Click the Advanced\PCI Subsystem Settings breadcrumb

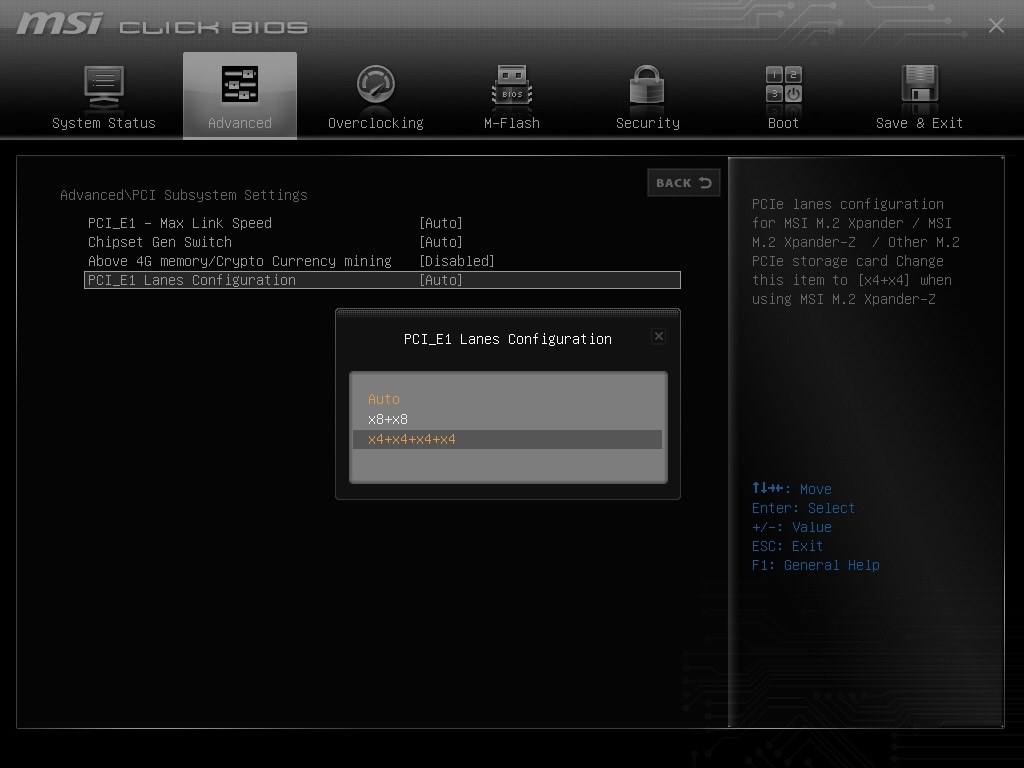click(184, 195)
